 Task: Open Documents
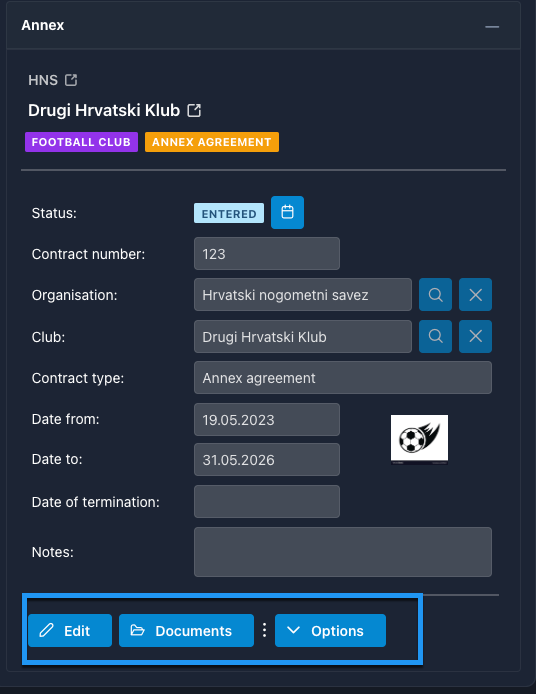tap(186, 630)
